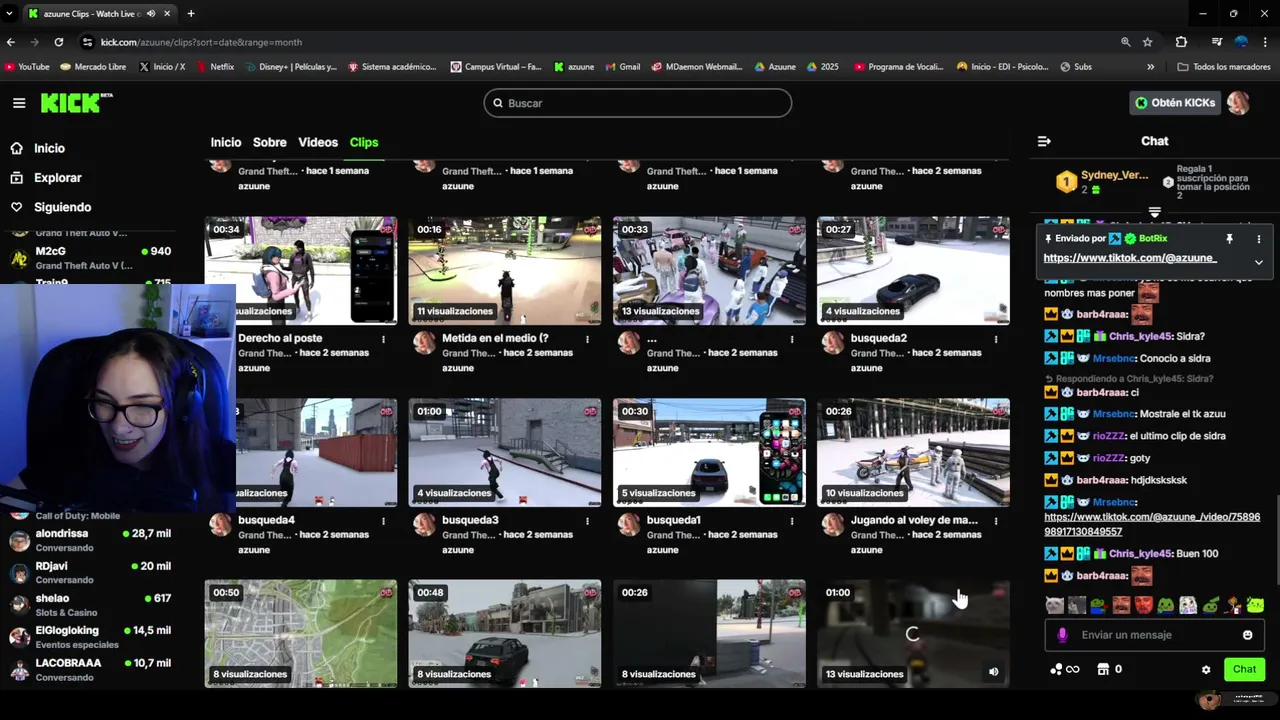The image size is (1280, 720).
Task: Collapse the chat panel with arrow icon
Action: [1044, 141]
